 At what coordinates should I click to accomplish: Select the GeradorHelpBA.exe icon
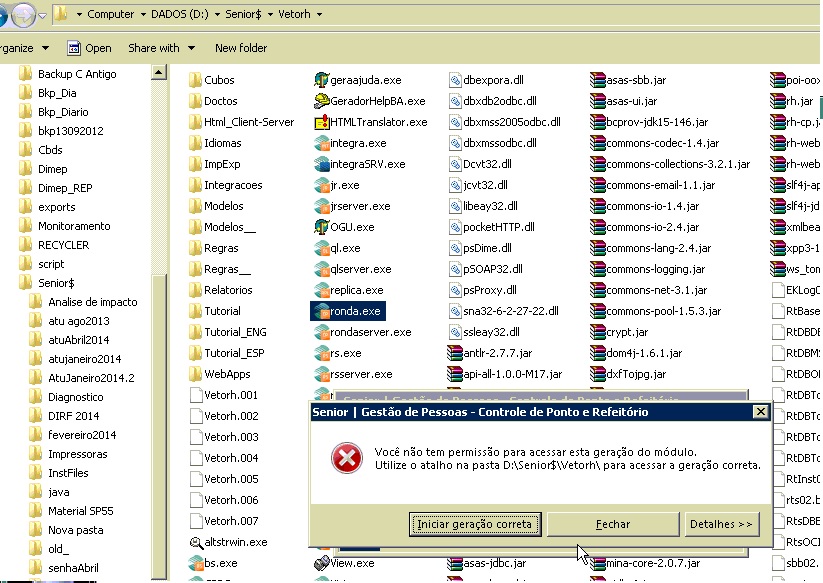[x=321, y=101]
